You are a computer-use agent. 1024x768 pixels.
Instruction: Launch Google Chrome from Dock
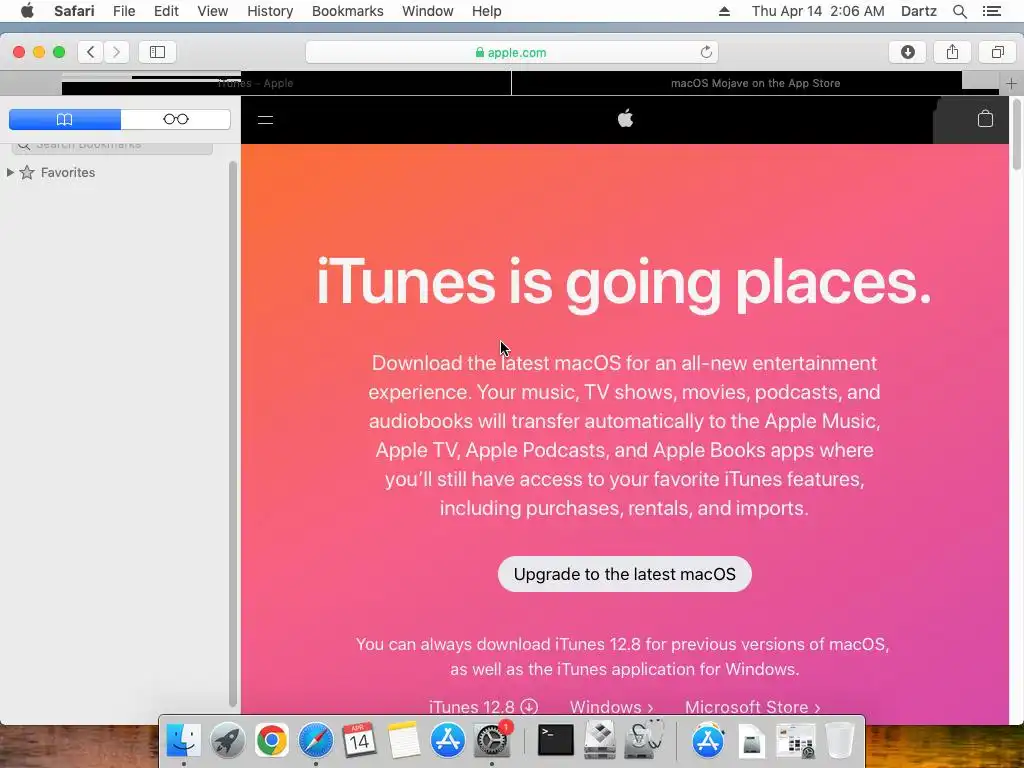click(x=272, y=740)
